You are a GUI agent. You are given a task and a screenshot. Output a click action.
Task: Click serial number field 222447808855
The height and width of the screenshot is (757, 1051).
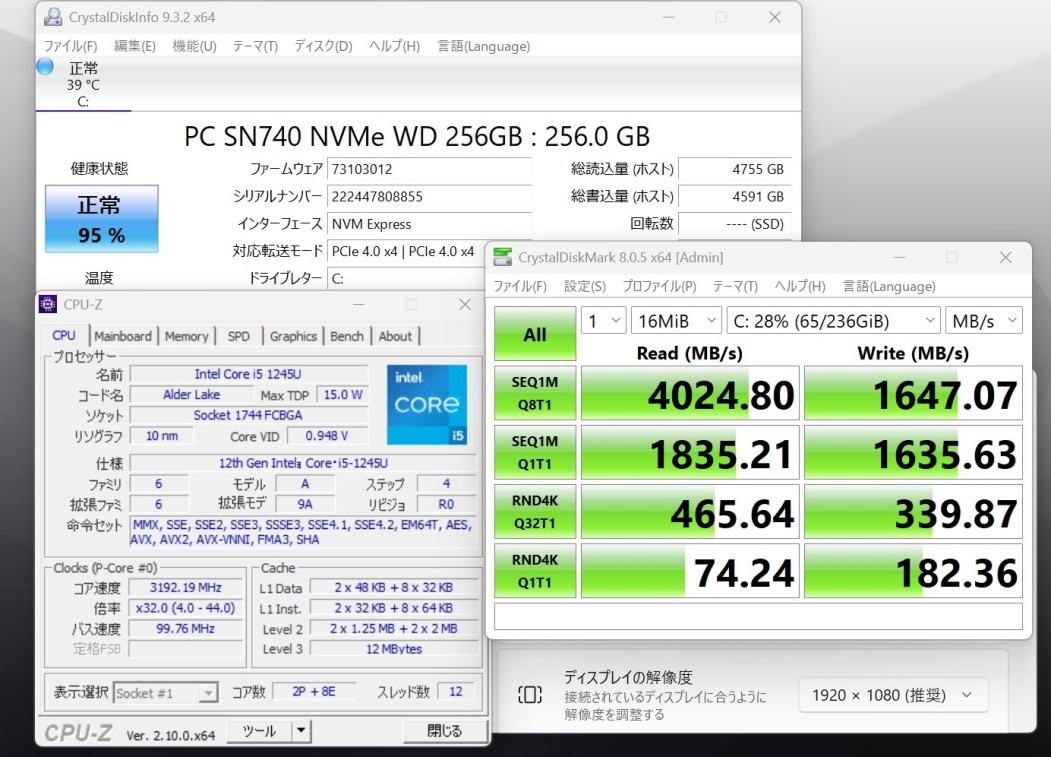coord(429,196)
